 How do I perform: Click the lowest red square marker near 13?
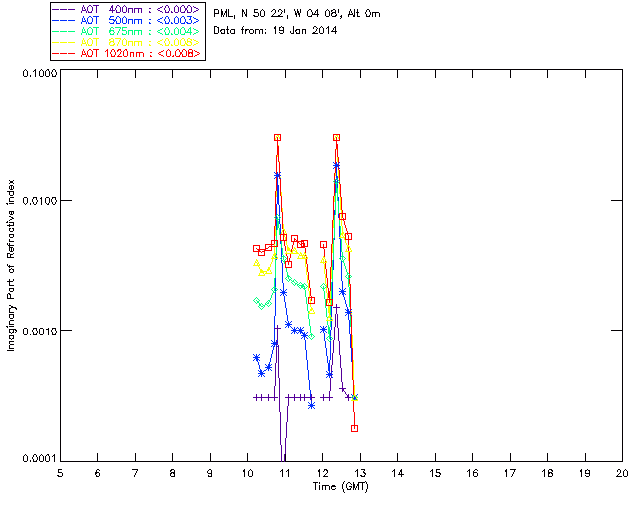point(354,428)
